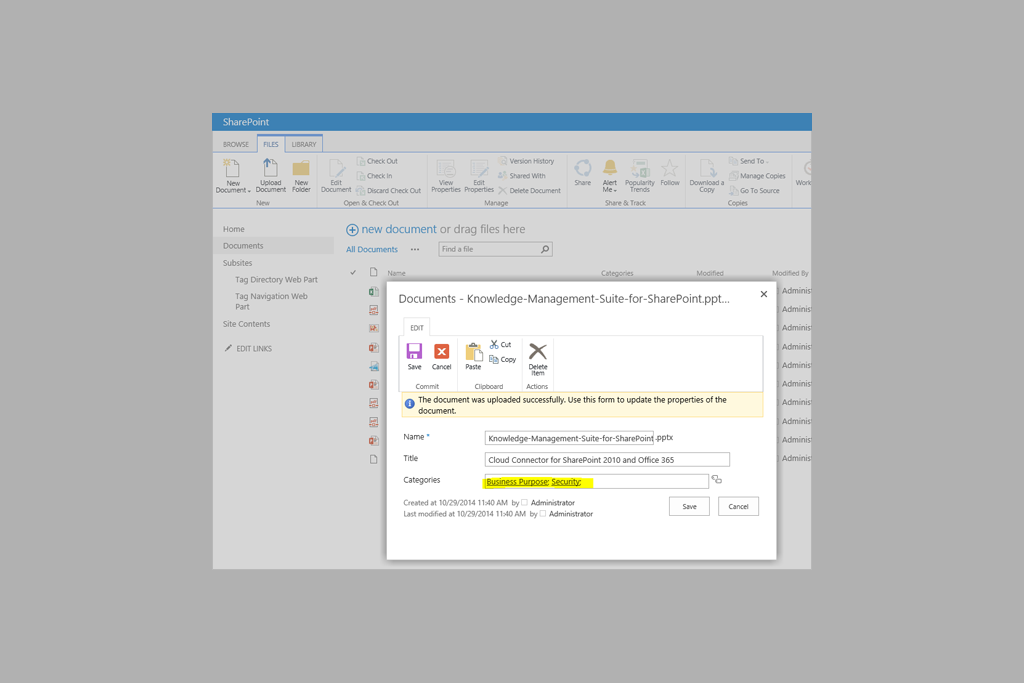Sort by the Modified By column header
1024x683 pixels.
tap(790, 273)
